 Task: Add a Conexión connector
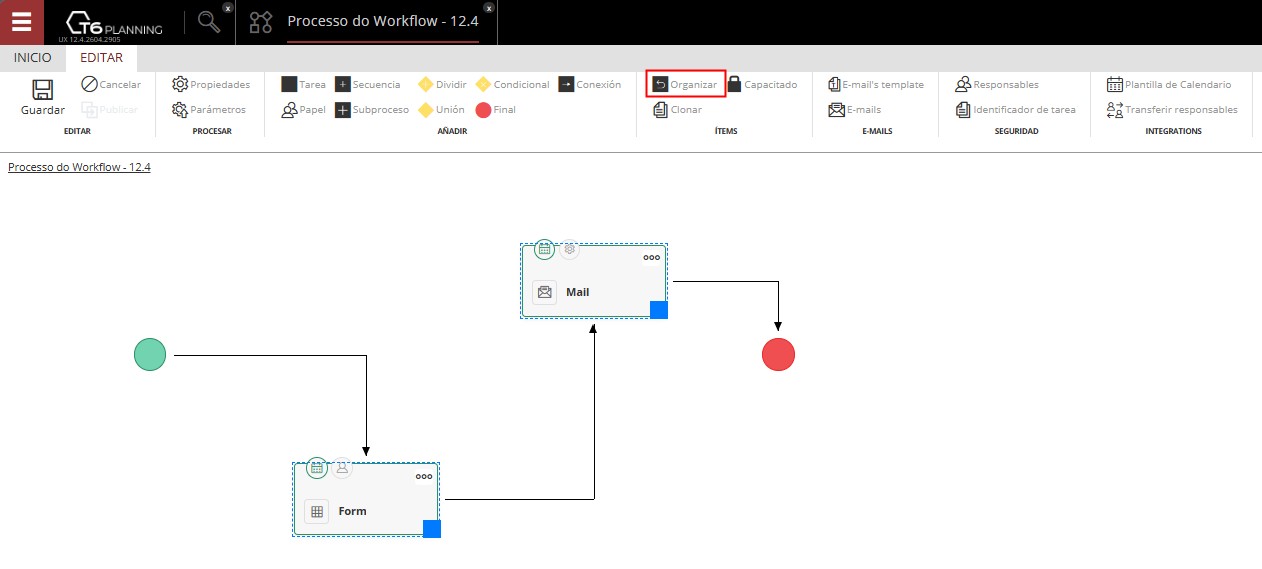(x=590, y=85)
